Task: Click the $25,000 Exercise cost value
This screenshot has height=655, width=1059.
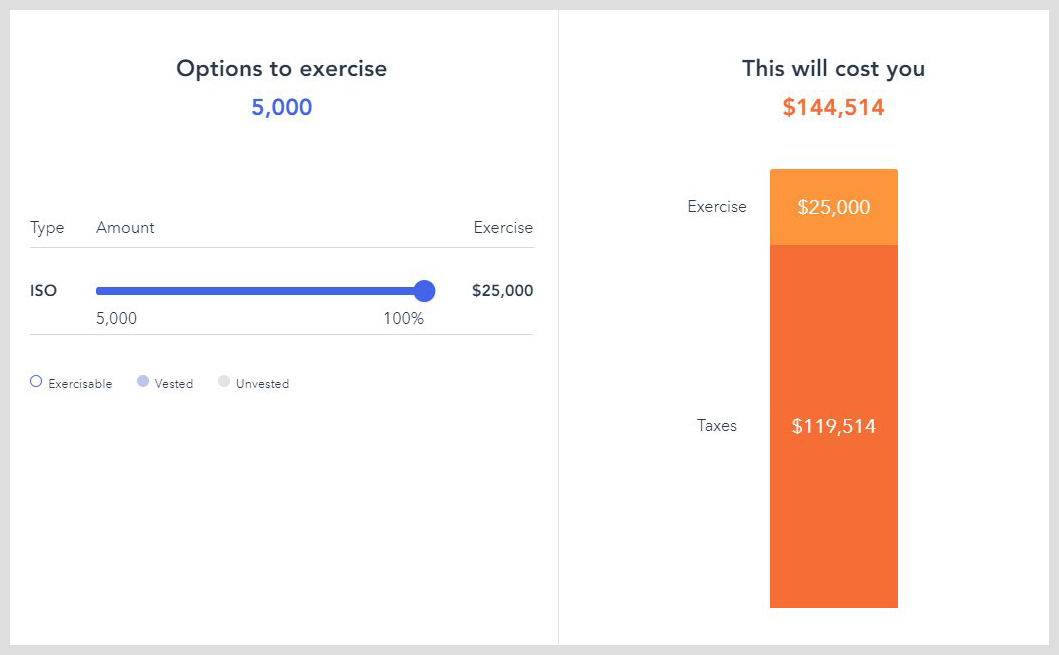Action: (505, 290)
